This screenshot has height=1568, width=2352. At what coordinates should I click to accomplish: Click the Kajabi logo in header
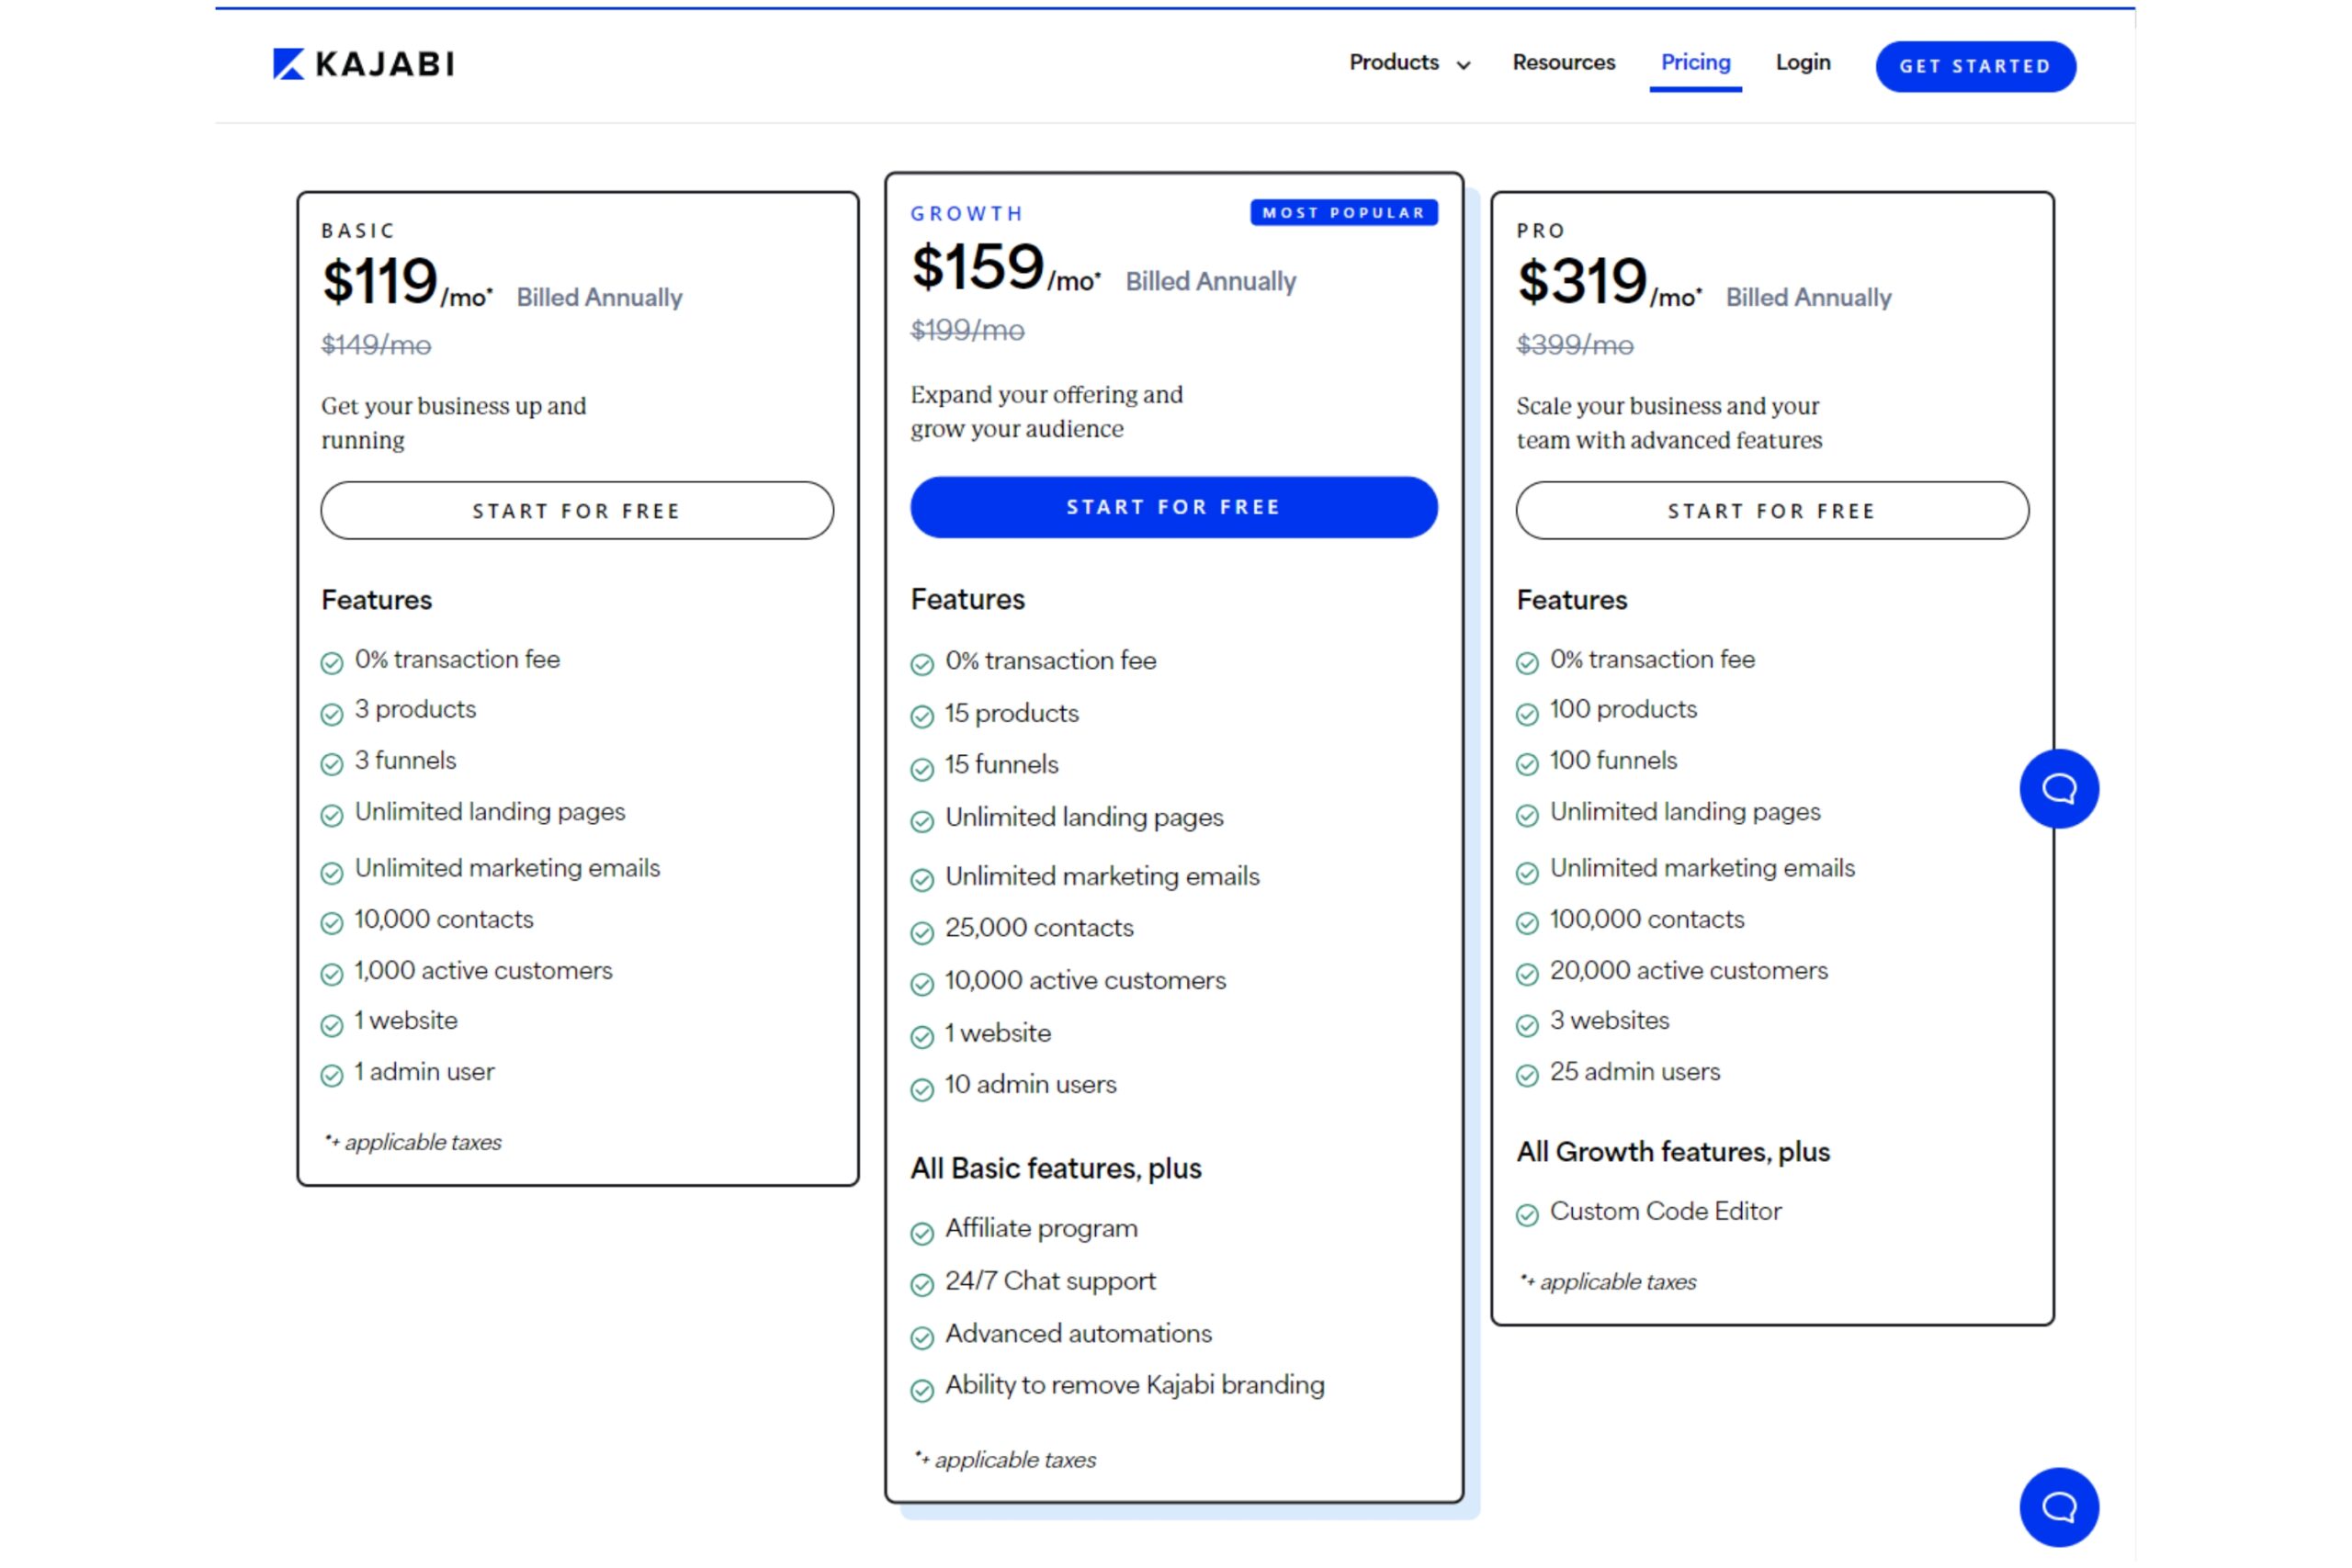click(363, 64)
